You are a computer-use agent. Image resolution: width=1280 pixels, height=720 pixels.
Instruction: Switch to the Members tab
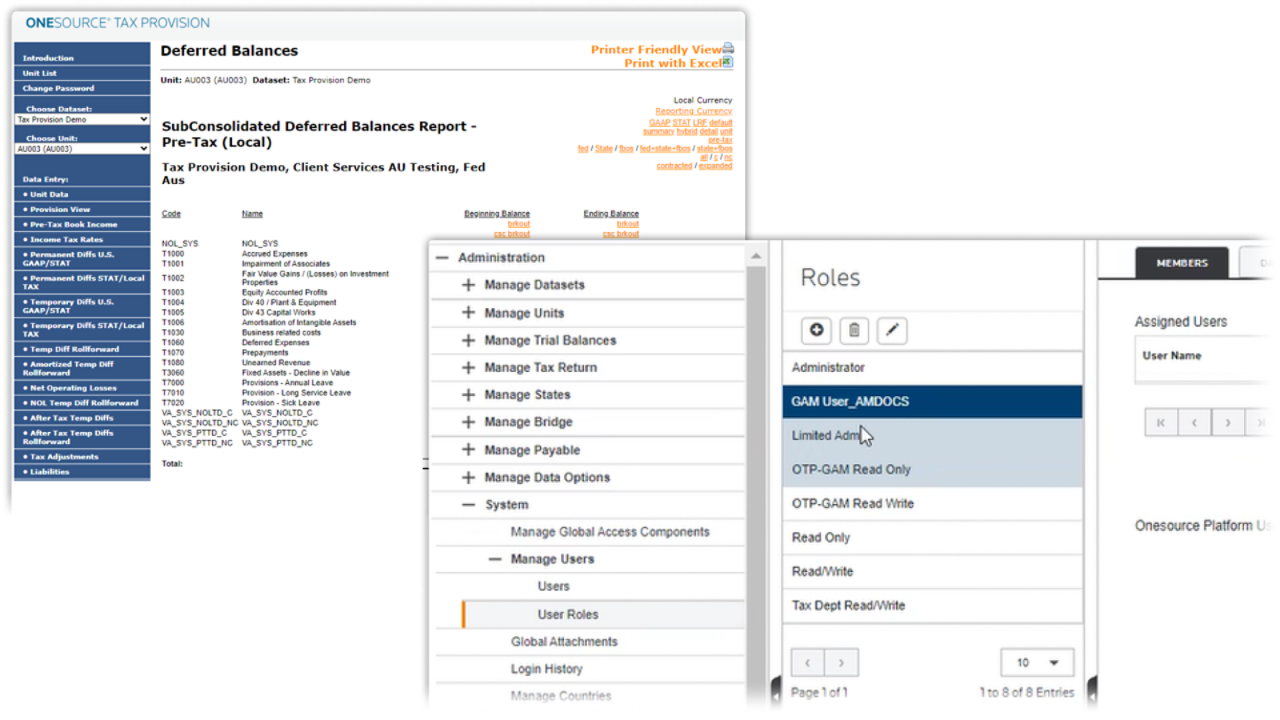(x=1182, y=263)
